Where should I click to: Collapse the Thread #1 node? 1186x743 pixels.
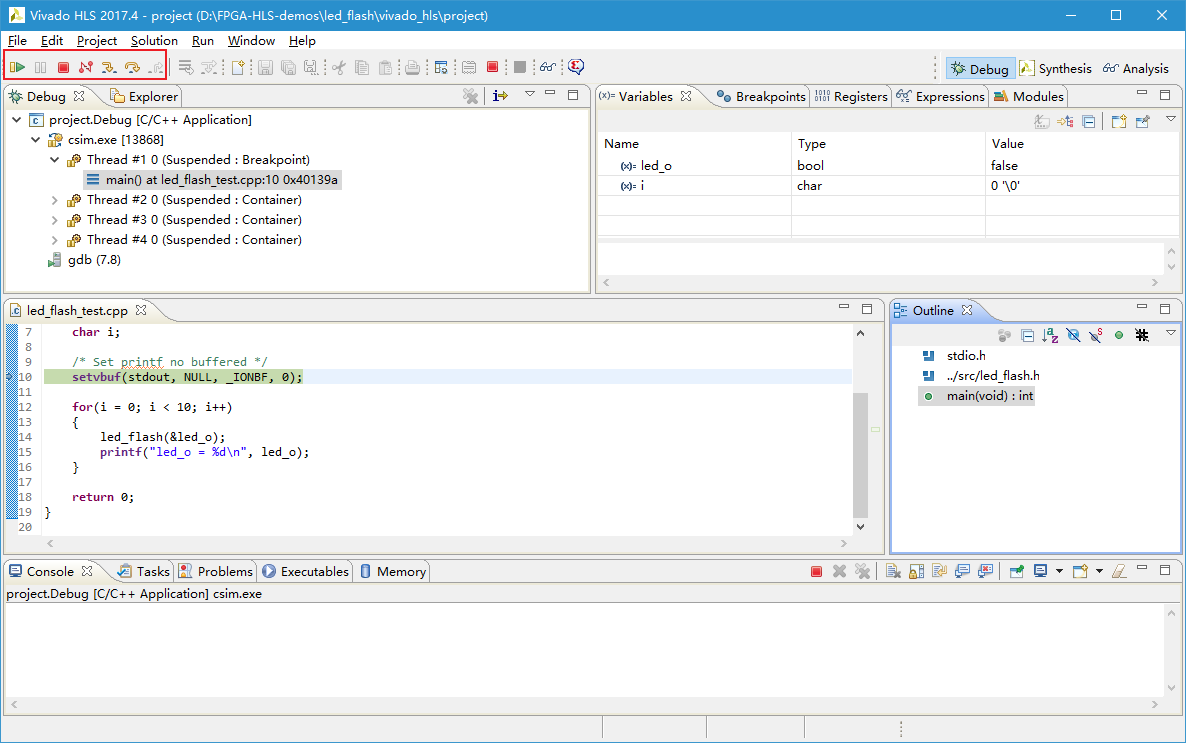pyautogui.click(x=55, y=160)
